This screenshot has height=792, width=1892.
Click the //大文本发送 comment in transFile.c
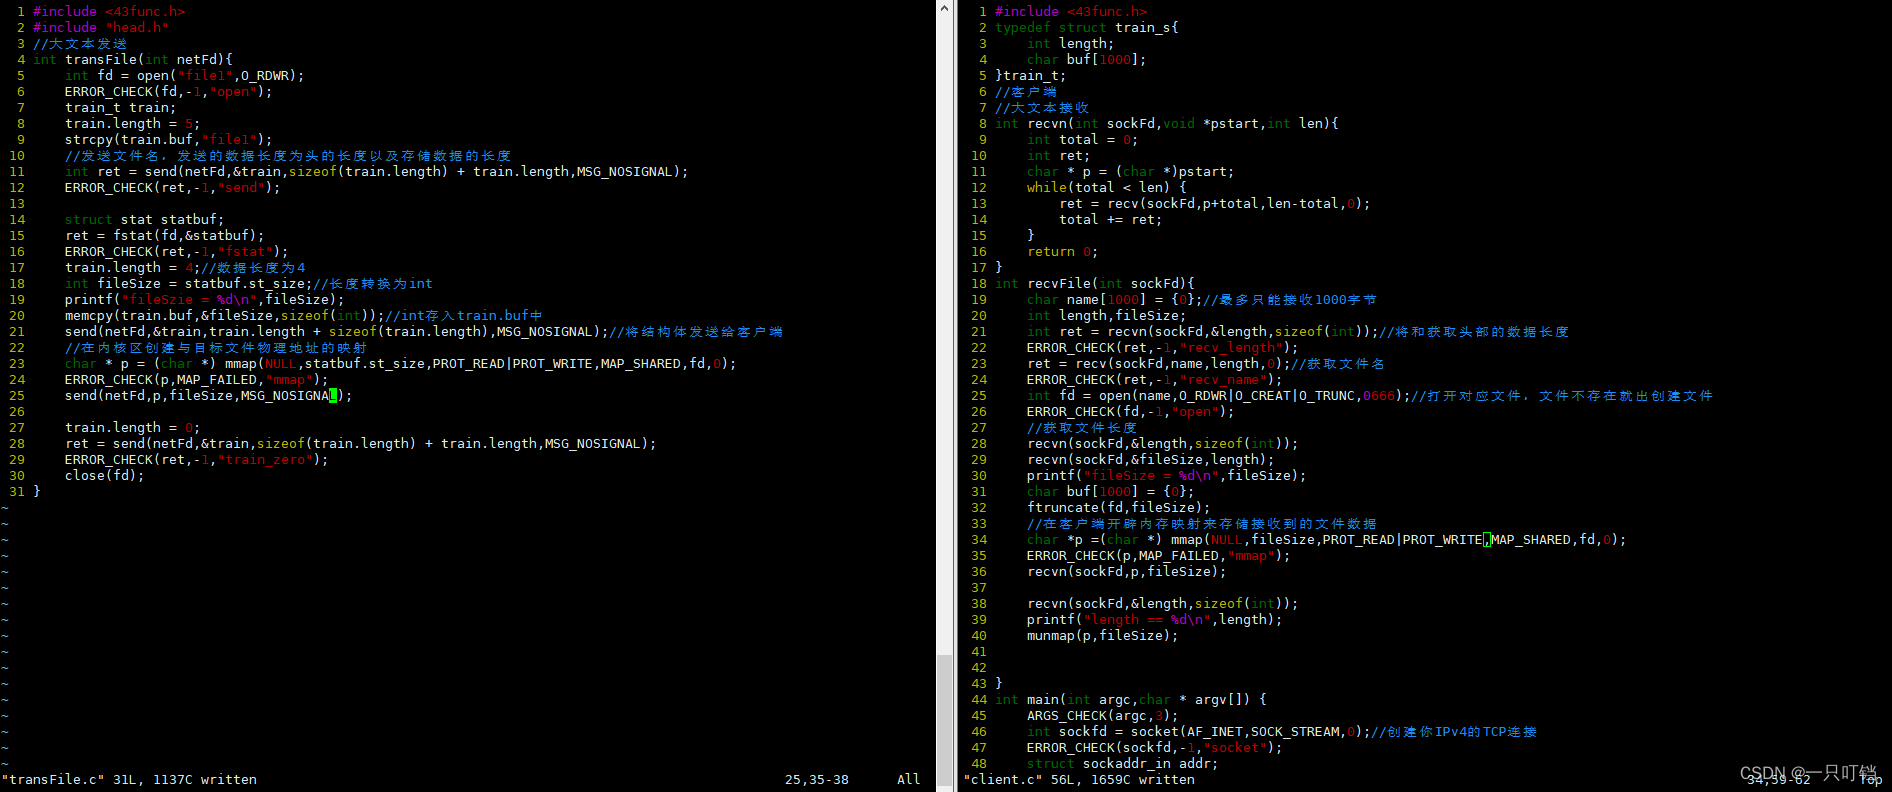tap(80, 44)
